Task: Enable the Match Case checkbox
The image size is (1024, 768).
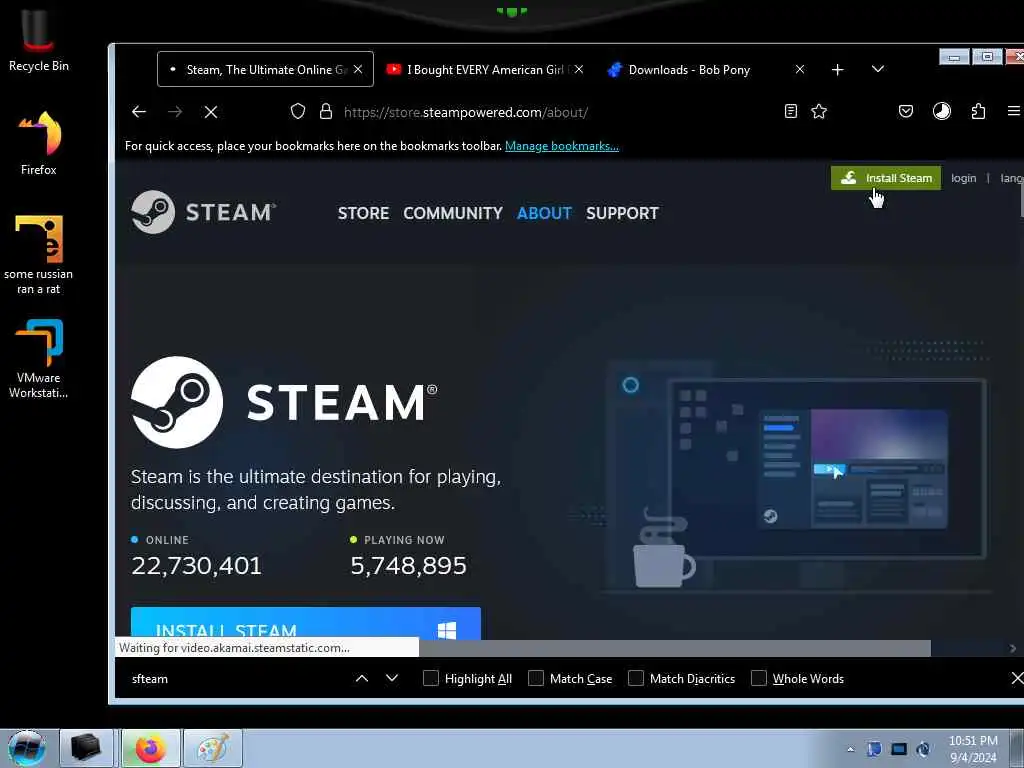Action: [x=536, y=679]
